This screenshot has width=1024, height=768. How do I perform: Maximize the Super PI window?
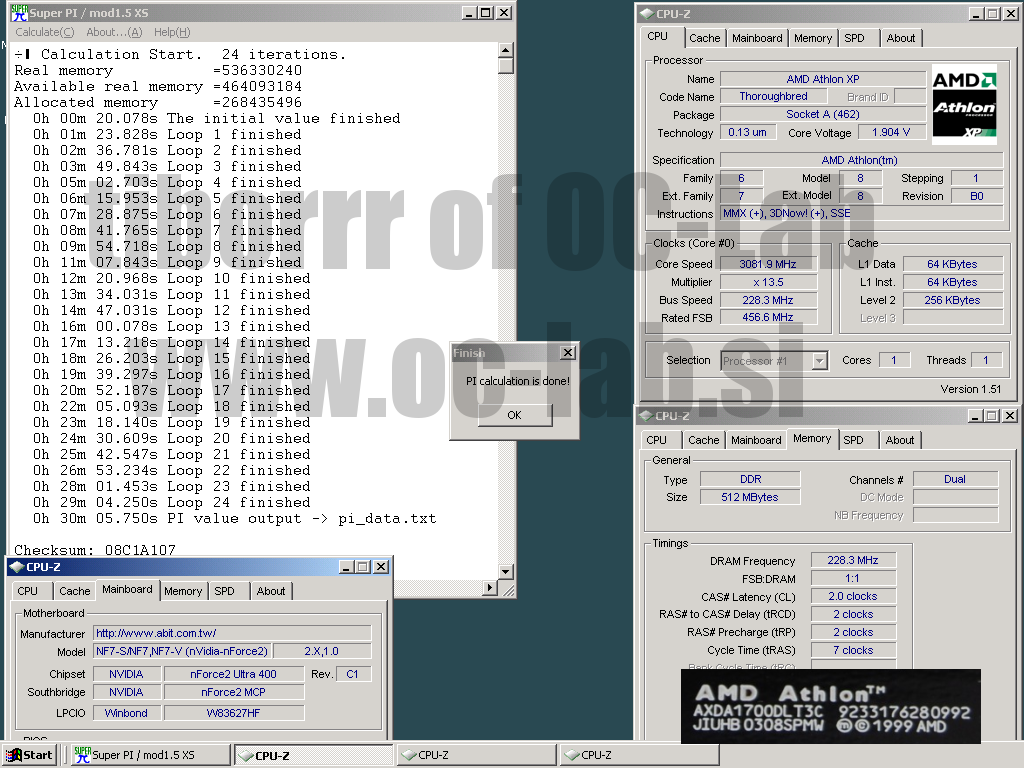pos(485,12)
